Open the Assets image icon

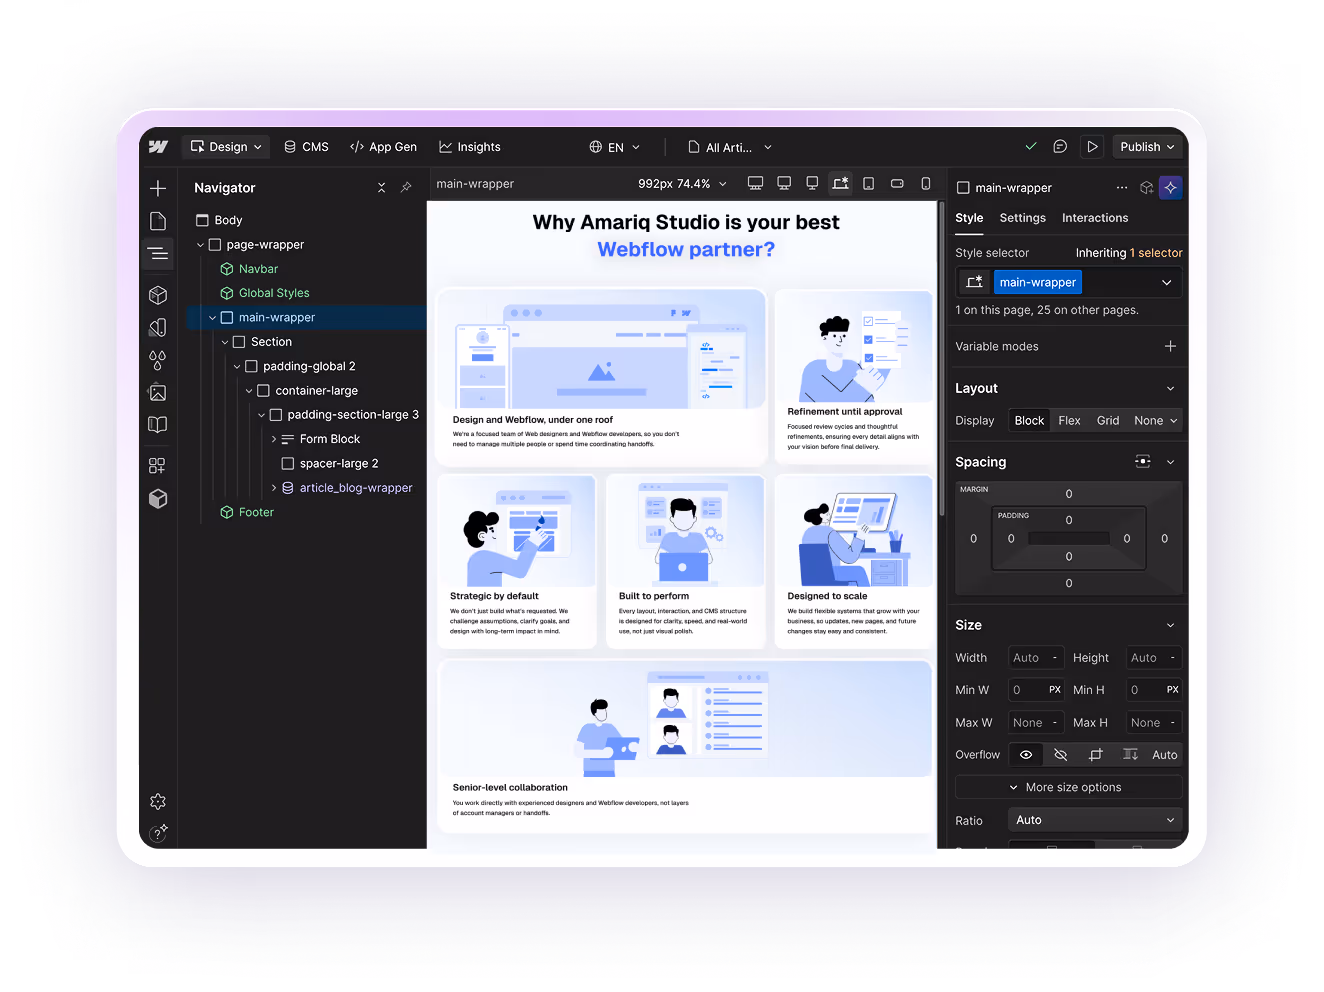click(x=158, y=392)
